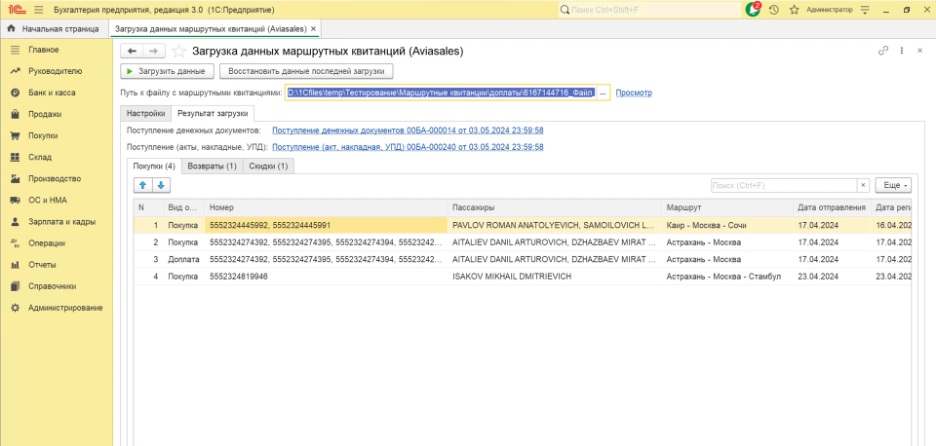Sort by Номер column header
The height and width of the screenshot is (446, 936).
click(x=326, y=207)
